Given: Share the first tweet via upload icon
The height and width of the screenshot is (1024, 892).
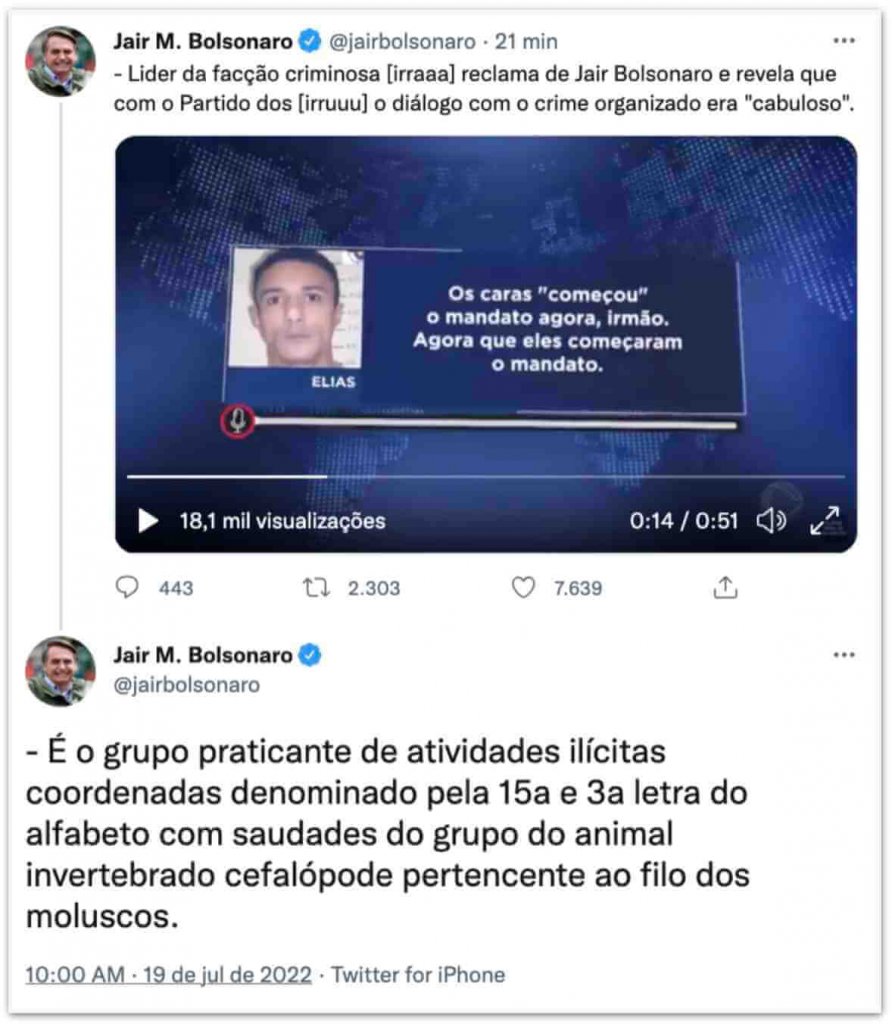Looking at the screenshot, I should coord(725,587).
